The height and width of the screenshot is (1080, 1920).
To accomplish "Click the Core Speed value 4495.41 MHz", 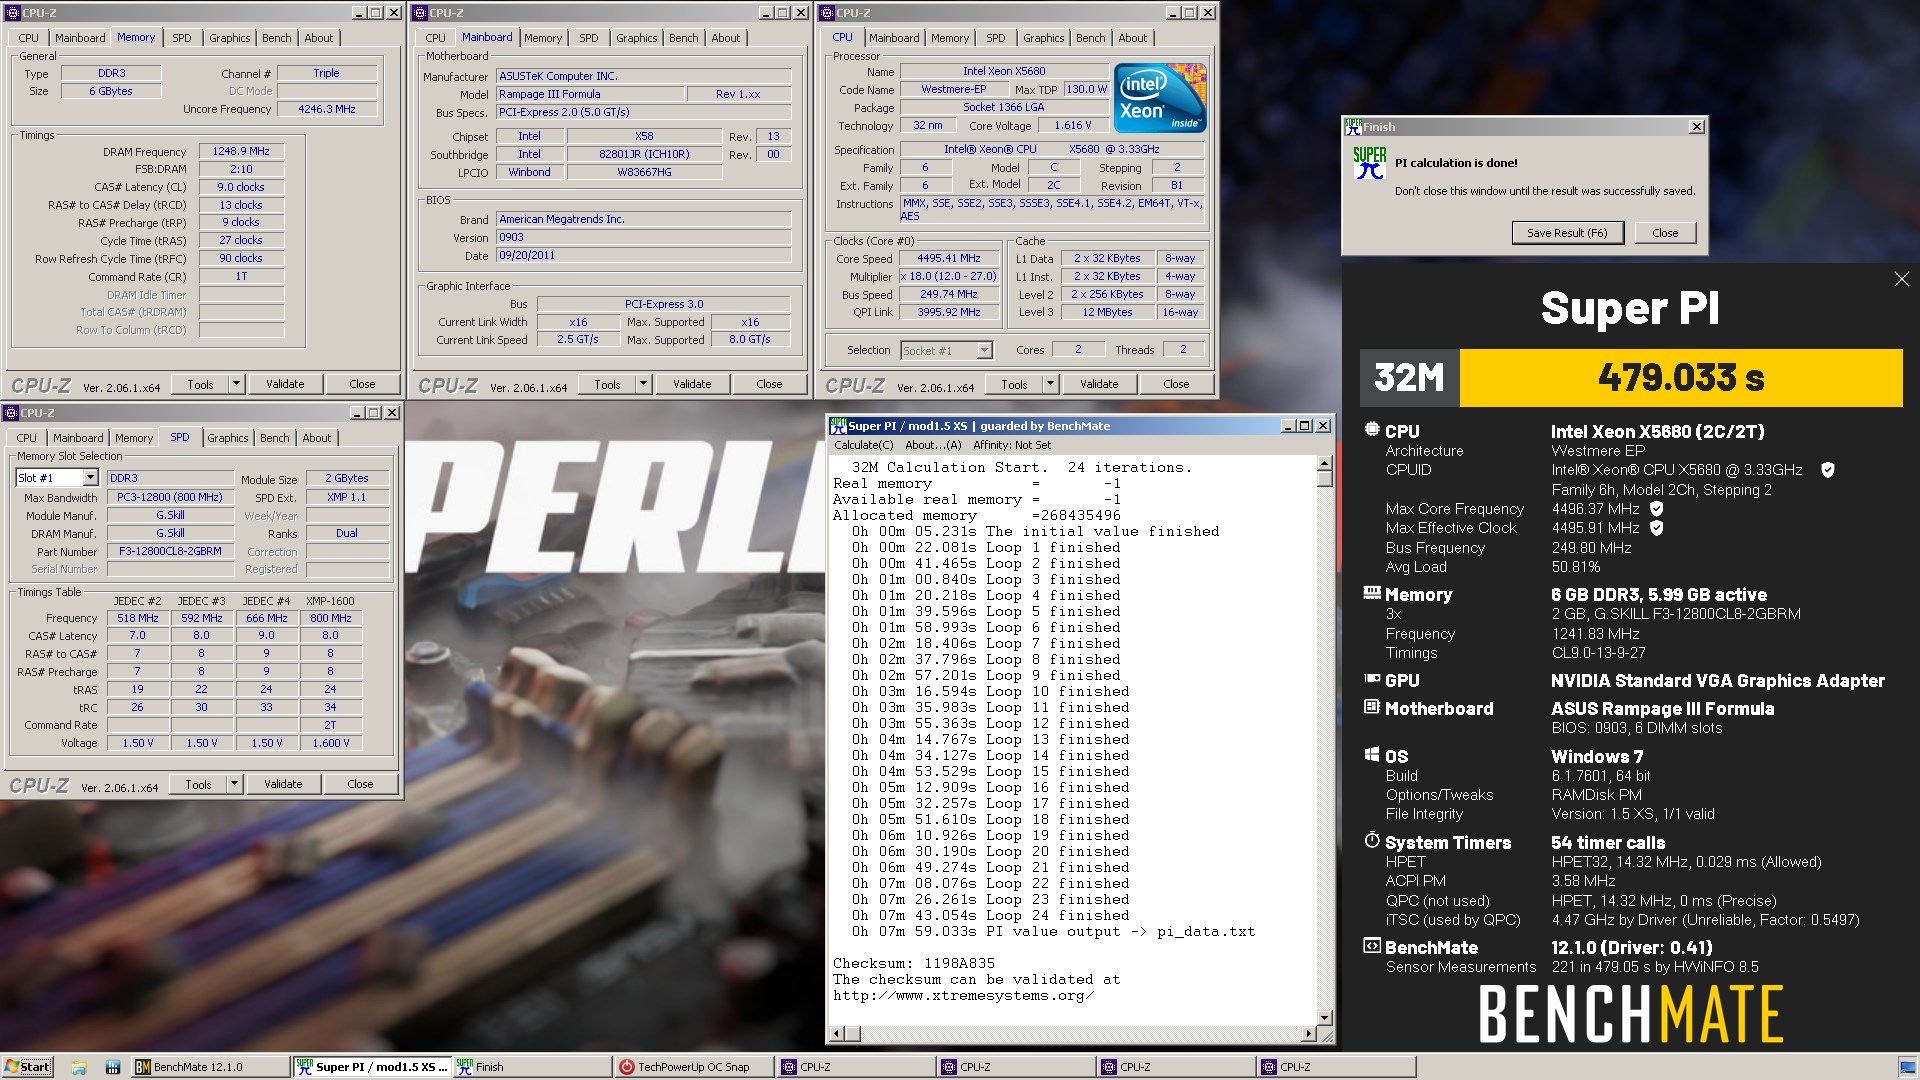I will coord(949,258).
